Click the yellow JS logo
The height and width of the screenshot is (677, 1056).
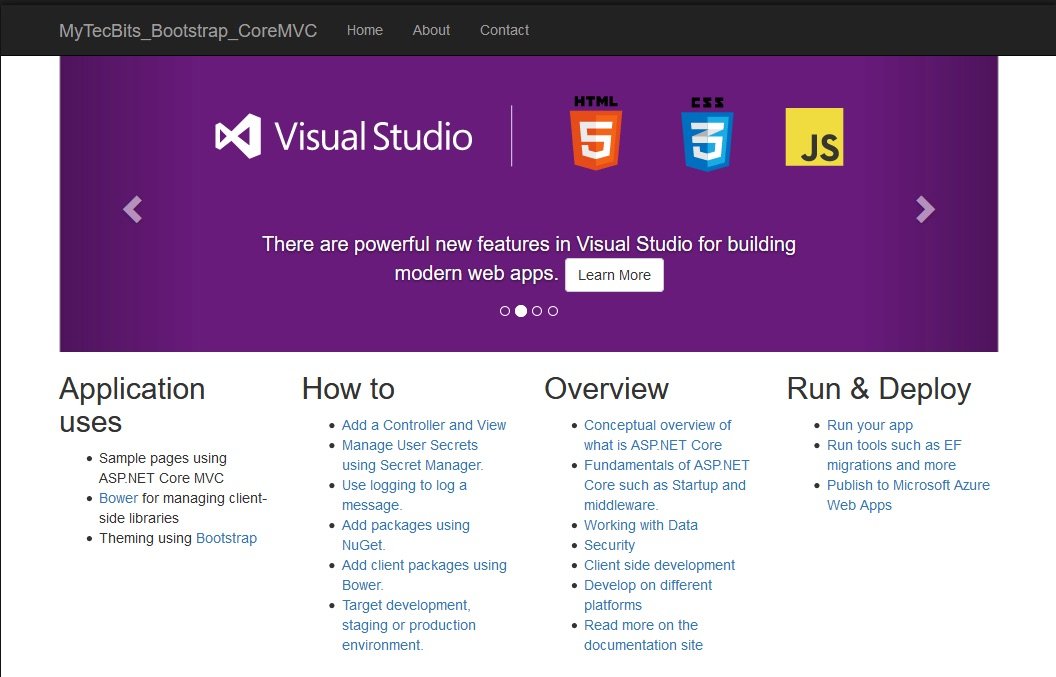pos(814,137)
